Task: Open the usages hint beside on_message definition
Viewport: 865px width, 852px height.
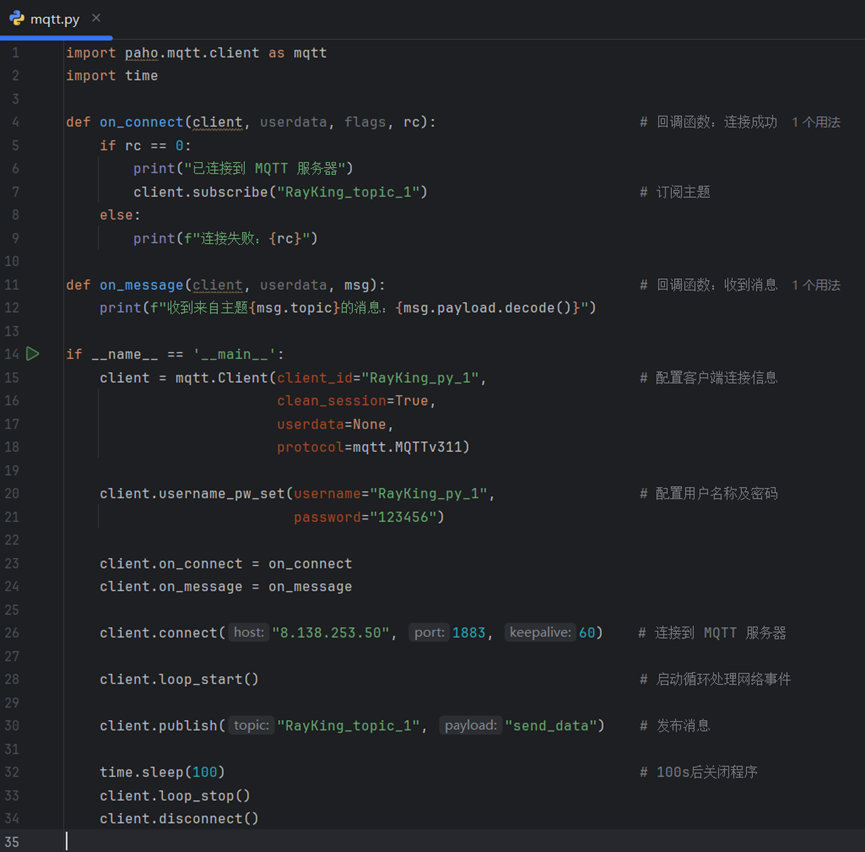Action: coord(815,285)
